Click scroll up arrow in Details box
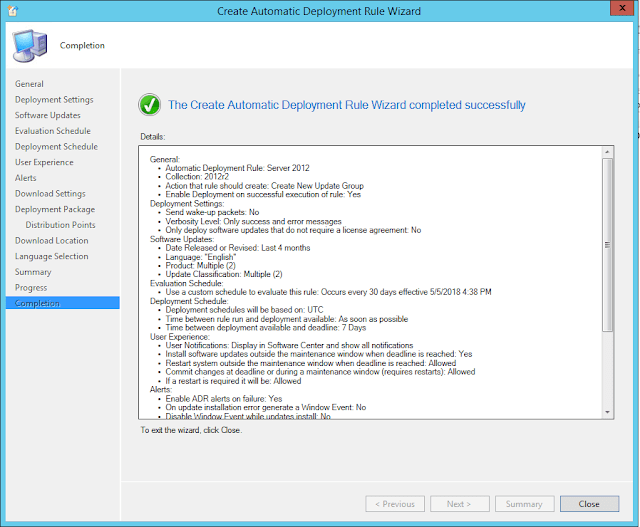The image size is (640, 527). pos(606,153)
